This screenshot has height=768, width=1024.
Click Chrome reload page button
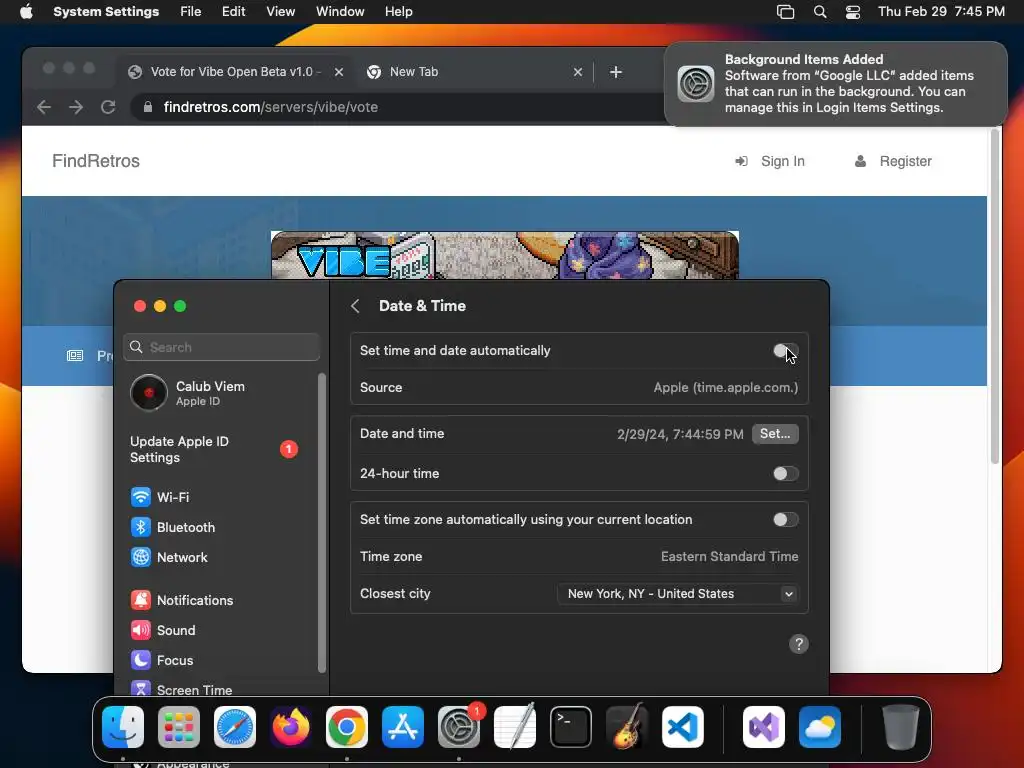click(x=108, y=107)
